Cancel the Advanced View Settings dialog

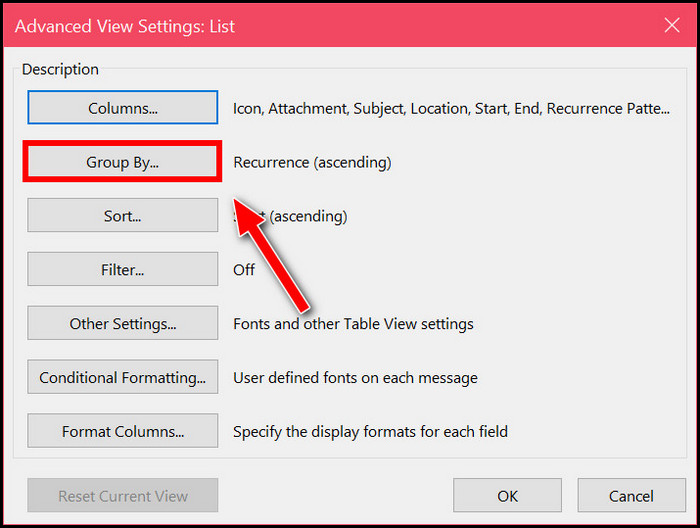click(631, 495)
